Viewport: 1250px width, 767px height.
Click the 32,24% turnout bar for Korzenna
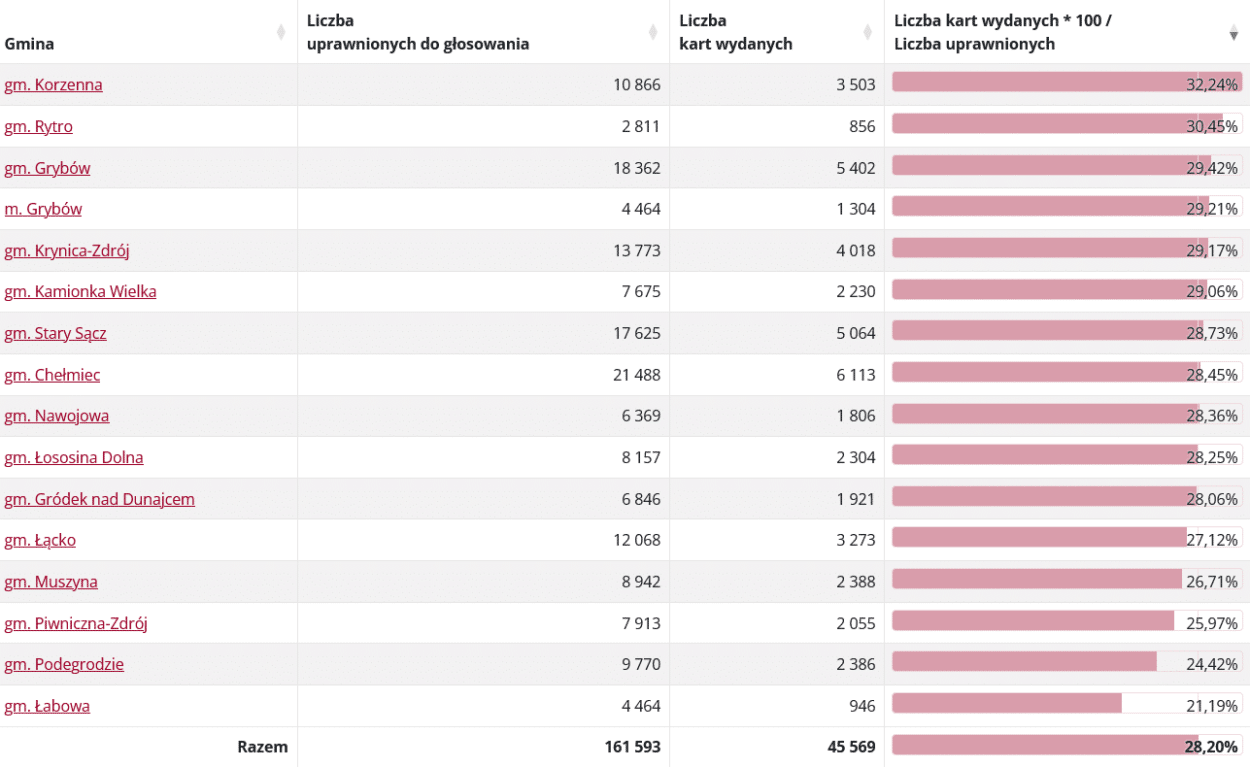tap(1066, 82)
